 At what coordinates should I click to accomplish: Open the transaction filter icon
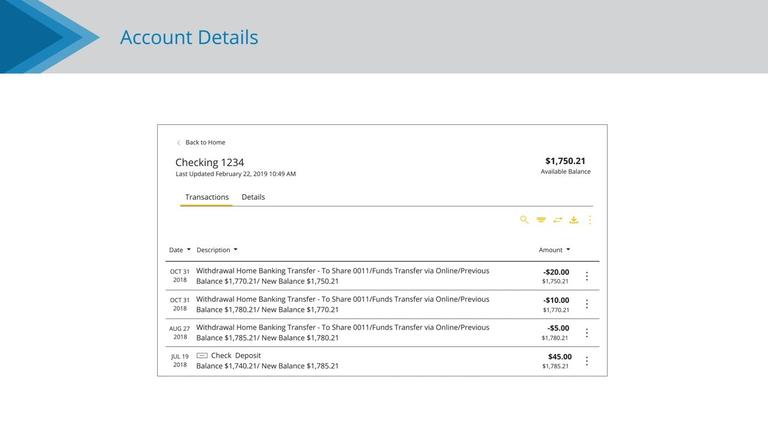pos(541,220)
